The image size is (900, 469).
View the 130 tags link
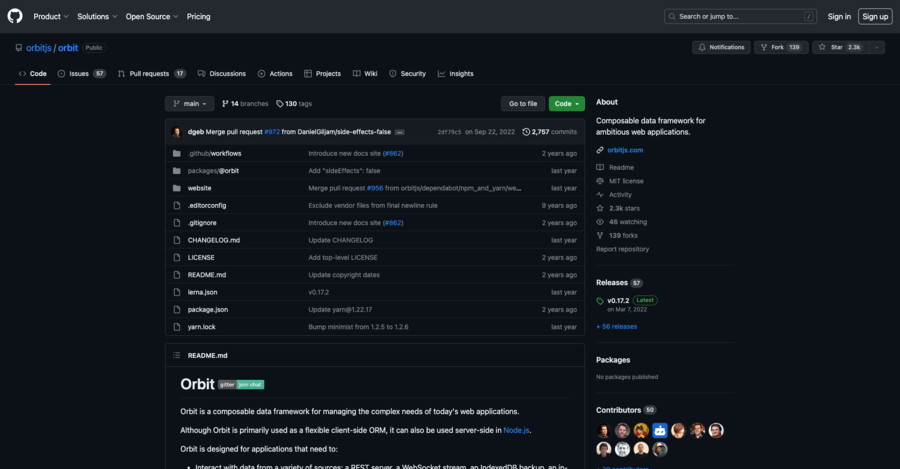(294, 104)
